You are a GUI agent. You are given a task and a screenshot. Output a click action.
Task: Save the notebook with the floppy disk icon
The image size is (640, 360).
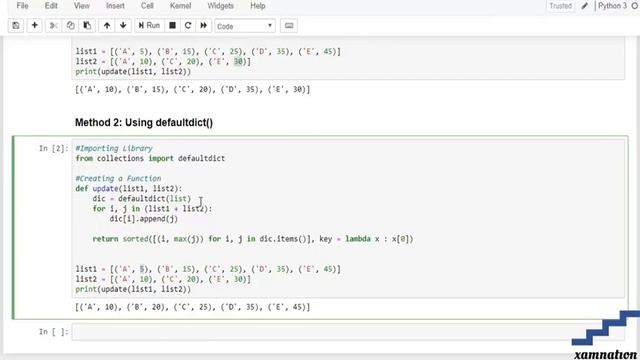coord(16,26)
